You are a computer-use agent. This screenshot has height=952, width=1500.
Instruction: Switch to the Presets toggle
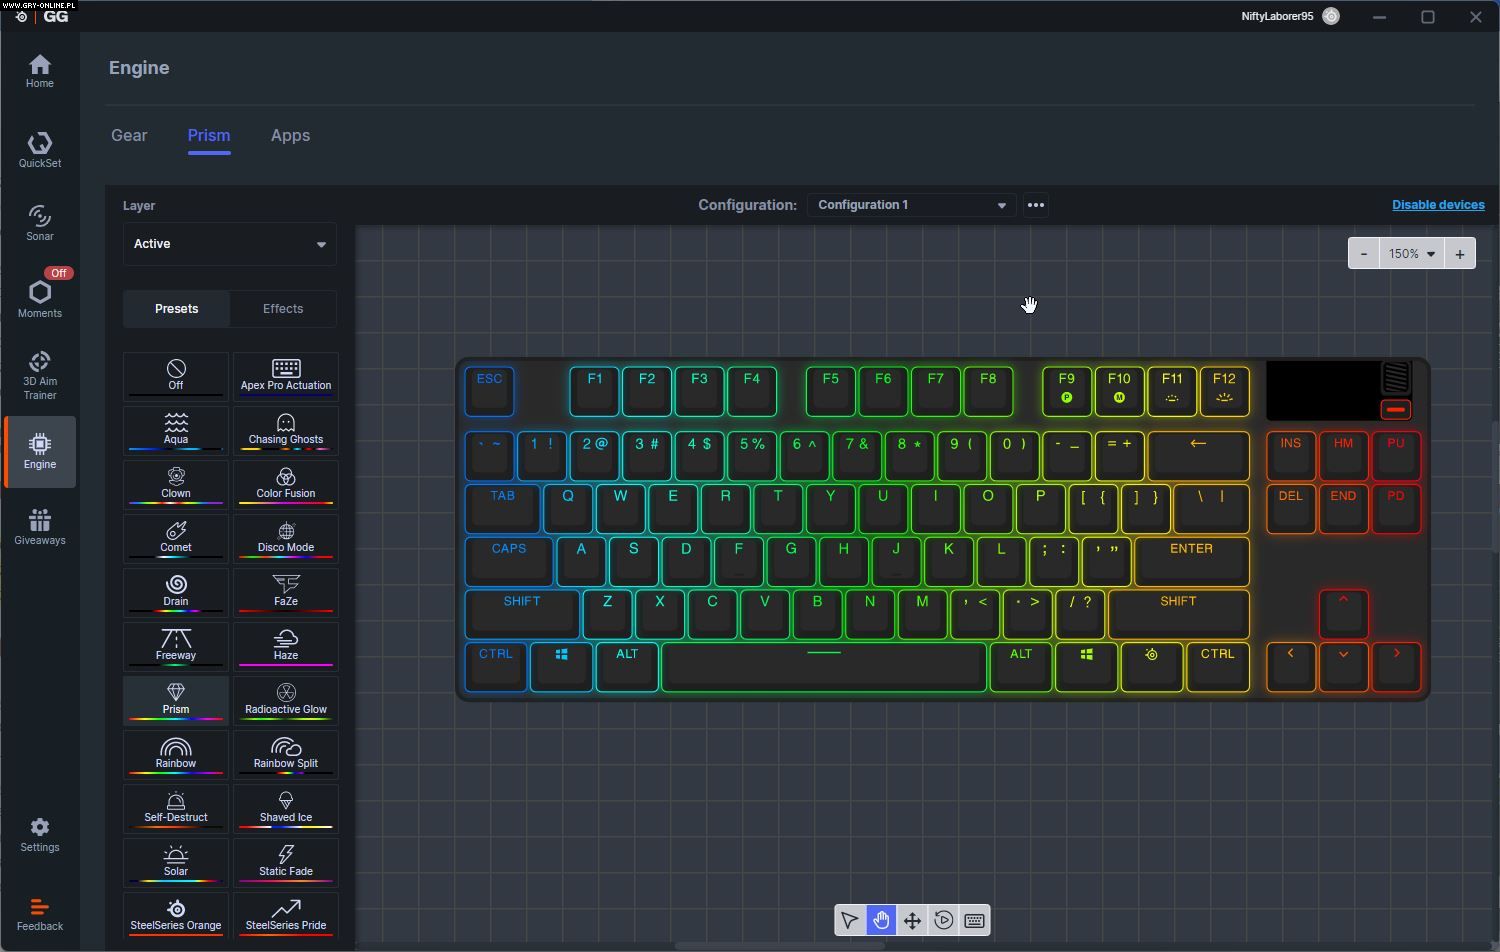pyautogui.click(x=176, y=309)
